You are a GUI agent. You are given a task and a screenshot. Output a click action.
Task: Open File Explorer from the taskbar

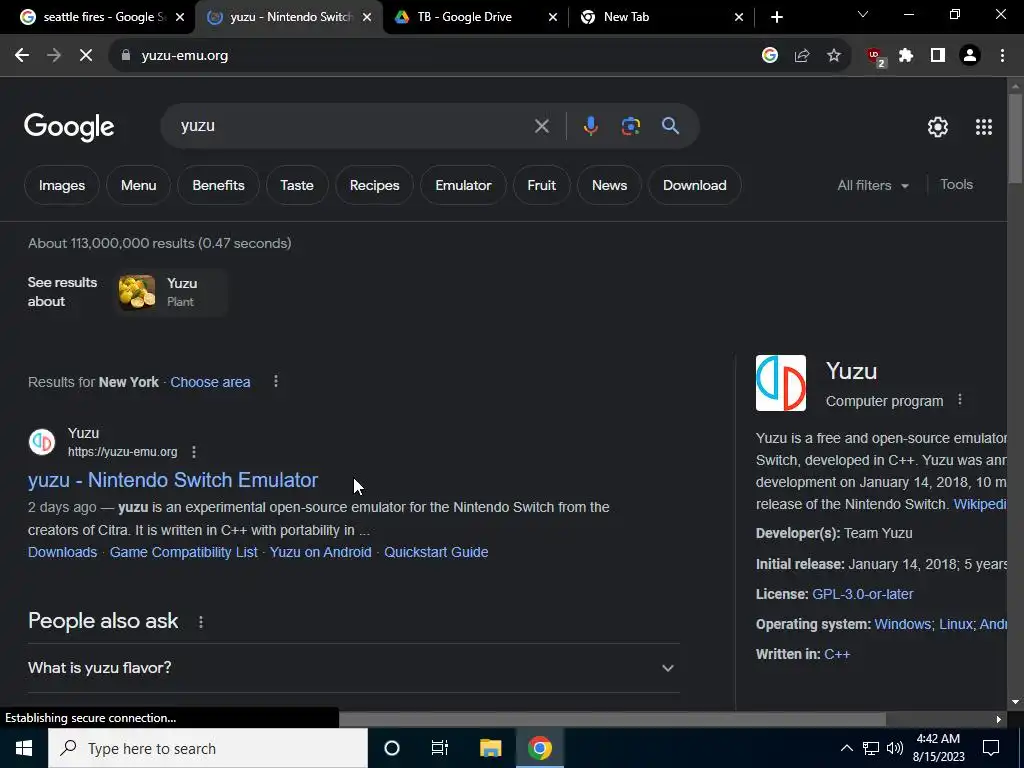click(490, 748)
